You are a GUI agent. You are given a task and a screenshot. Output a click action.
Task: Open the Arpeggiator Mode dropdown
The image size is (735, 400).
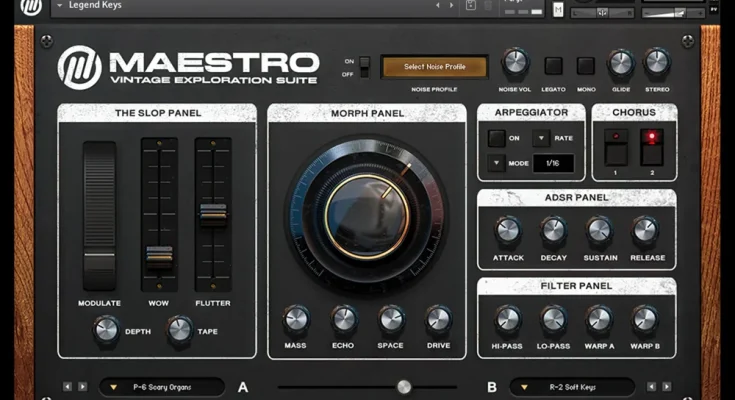pos(497,162)
